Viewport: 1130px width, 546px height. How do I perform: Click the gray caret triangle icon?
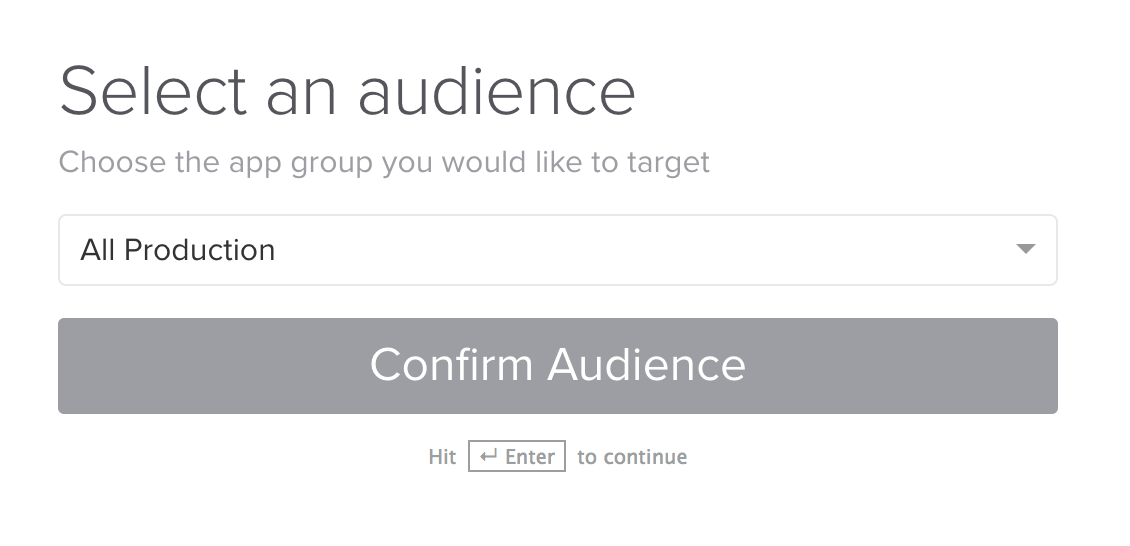1025,249
